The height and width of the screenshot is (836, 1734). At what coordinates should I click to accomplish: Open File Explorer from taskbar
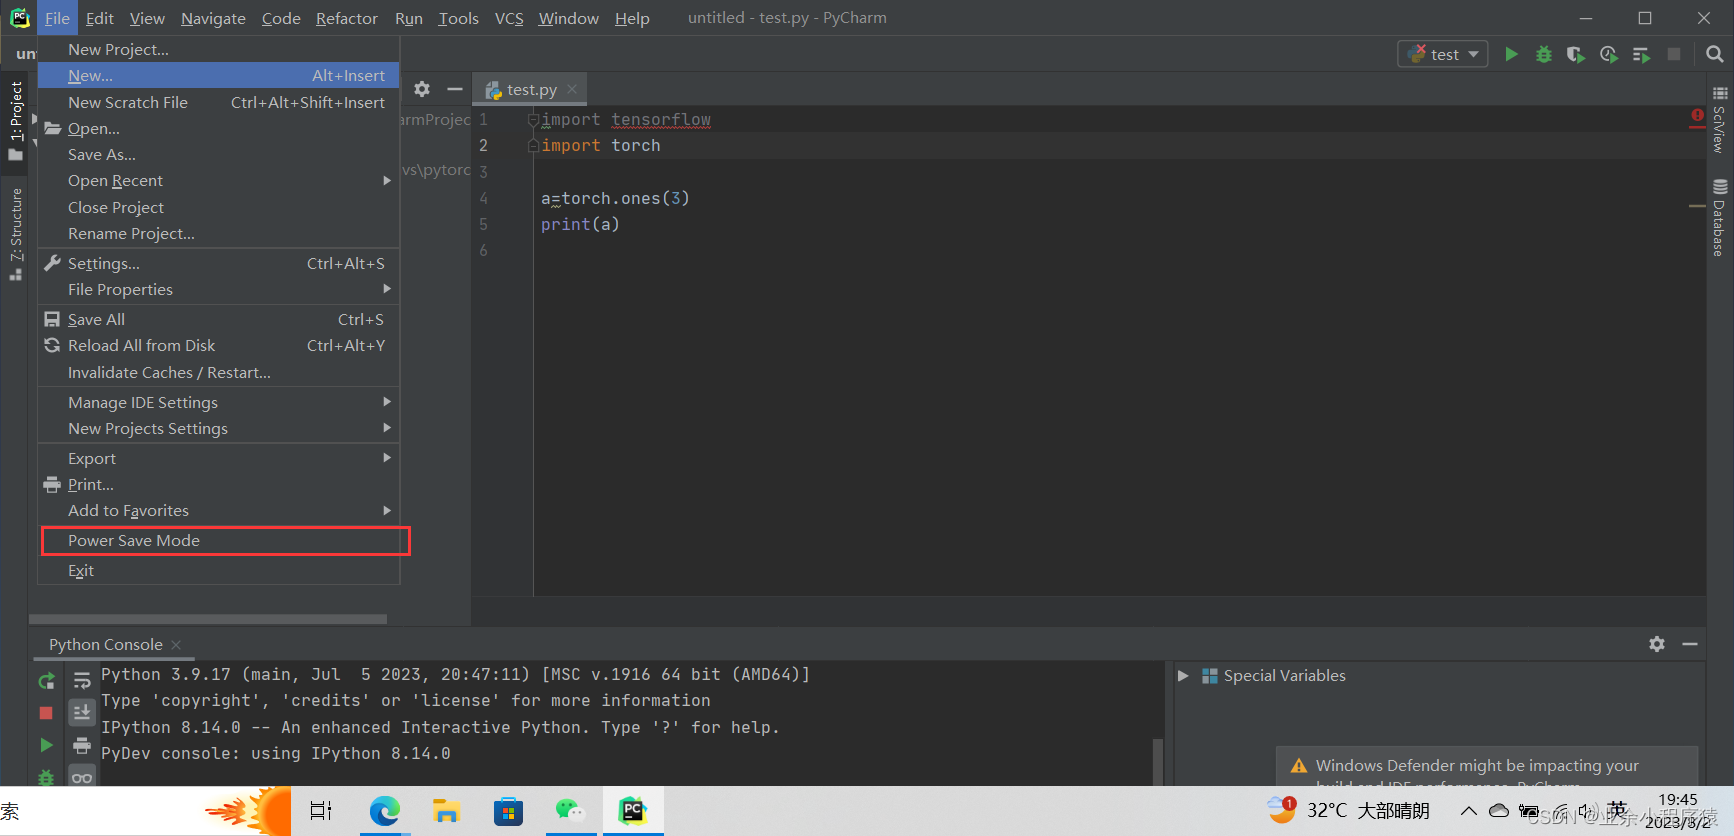(446, 811)
